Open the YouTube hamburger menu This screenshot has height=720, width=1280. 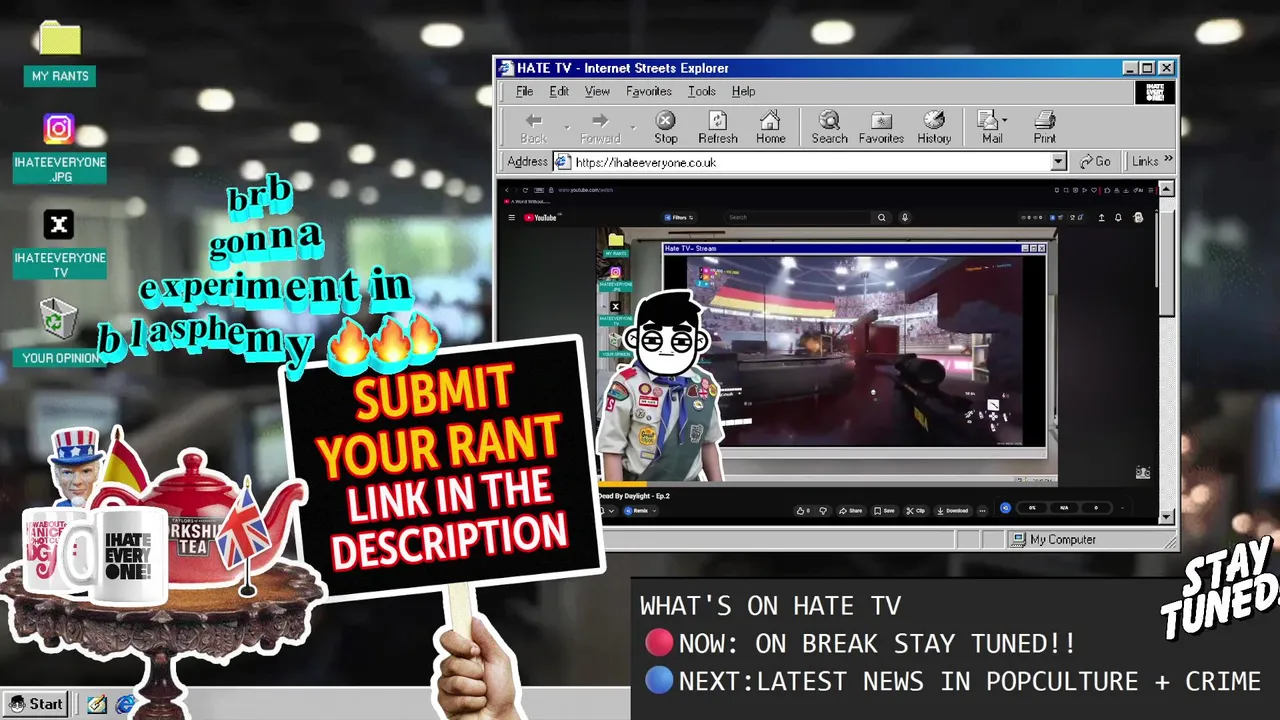click(511, 217)
